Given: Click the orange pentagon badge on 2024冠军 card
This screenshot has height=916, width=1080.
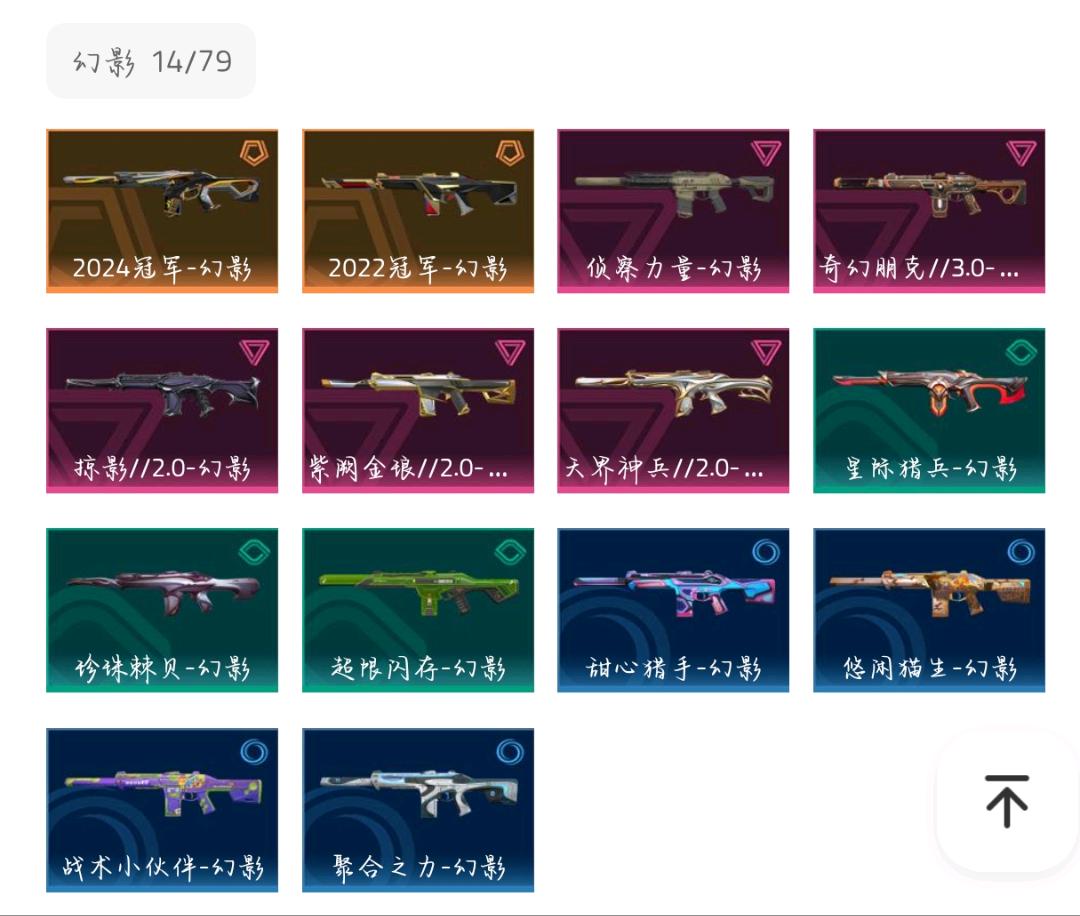Looking at the screenshot, I should click(254, 152).
